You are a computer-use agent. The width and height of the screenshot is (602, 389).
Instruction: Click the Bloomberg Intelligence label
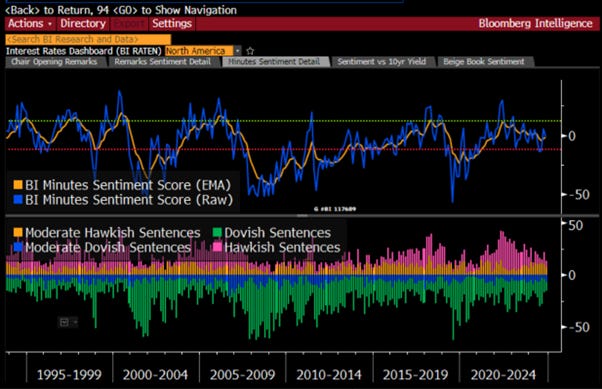(x=535, y=23)
